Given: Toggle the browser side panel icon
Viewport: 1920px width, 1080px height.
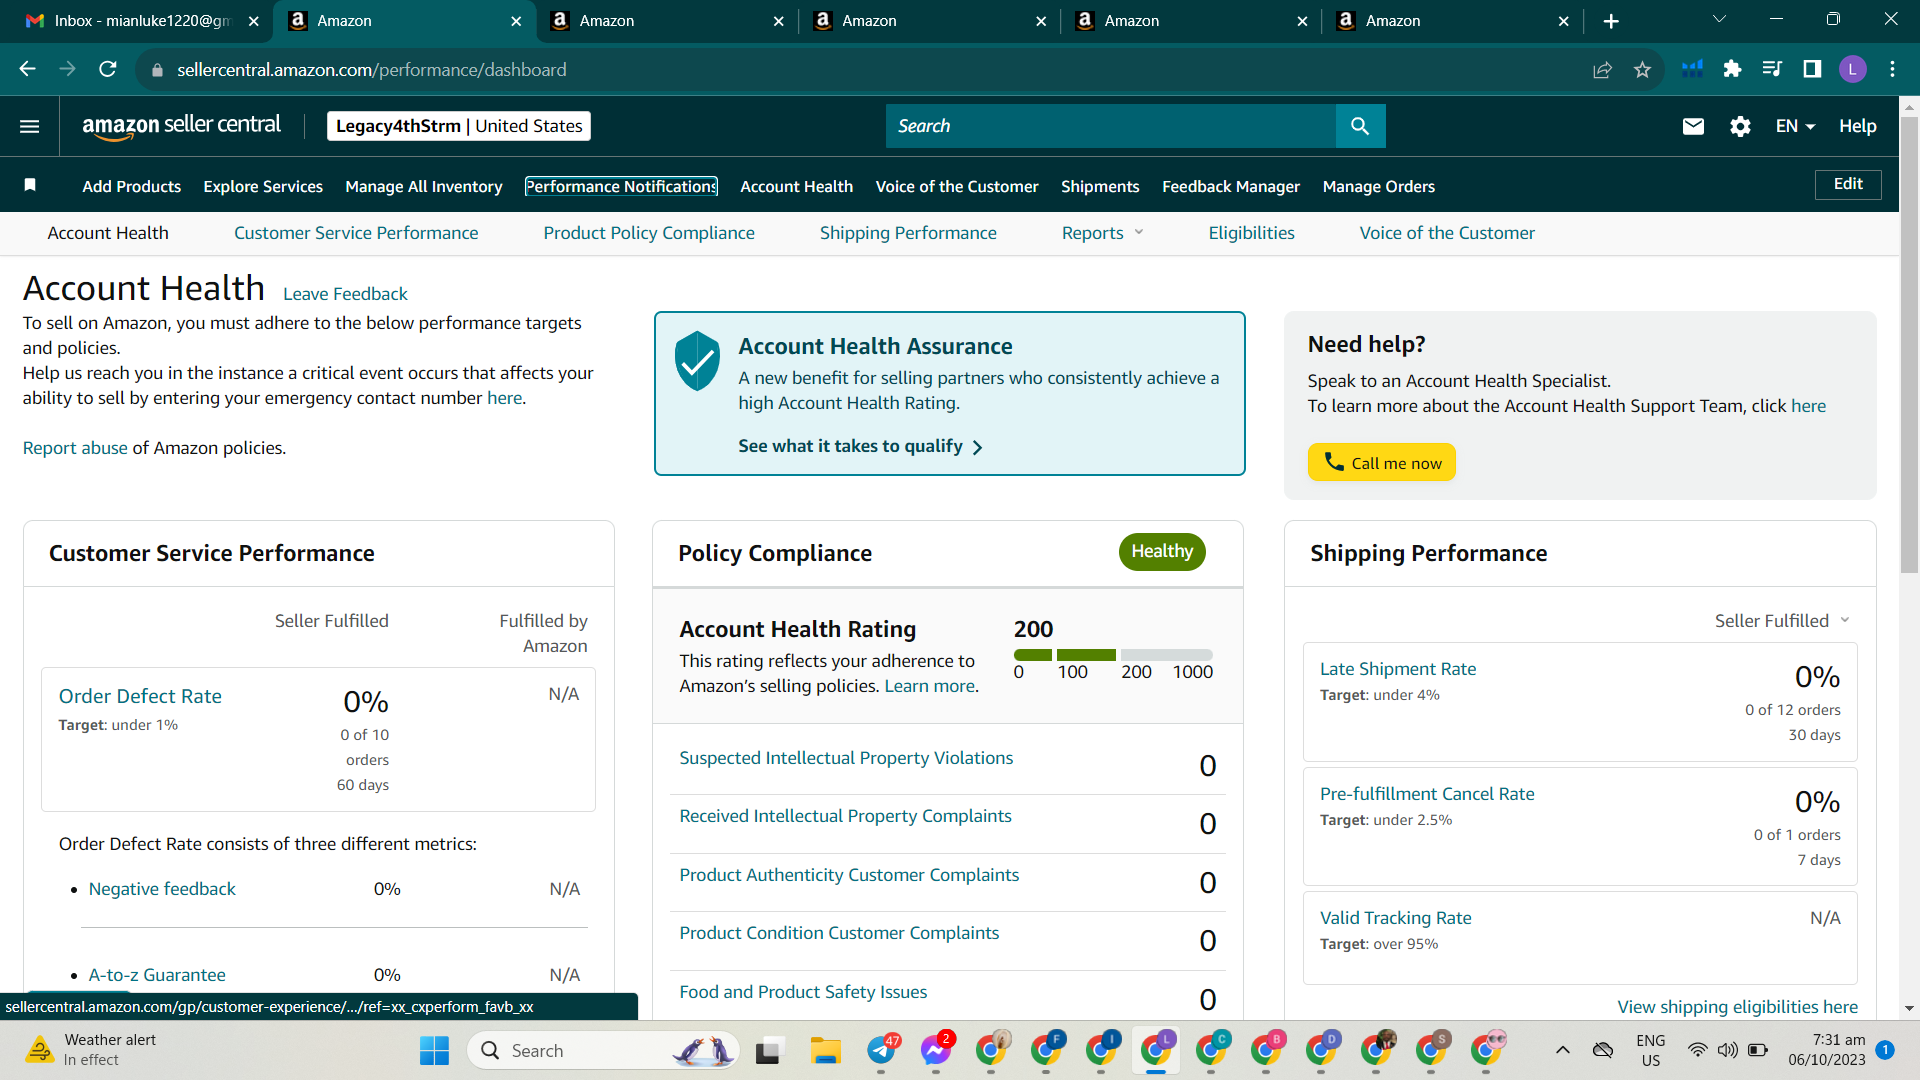Looking at the screenshot, I should pyautogui.click(x=1812, y=69).
